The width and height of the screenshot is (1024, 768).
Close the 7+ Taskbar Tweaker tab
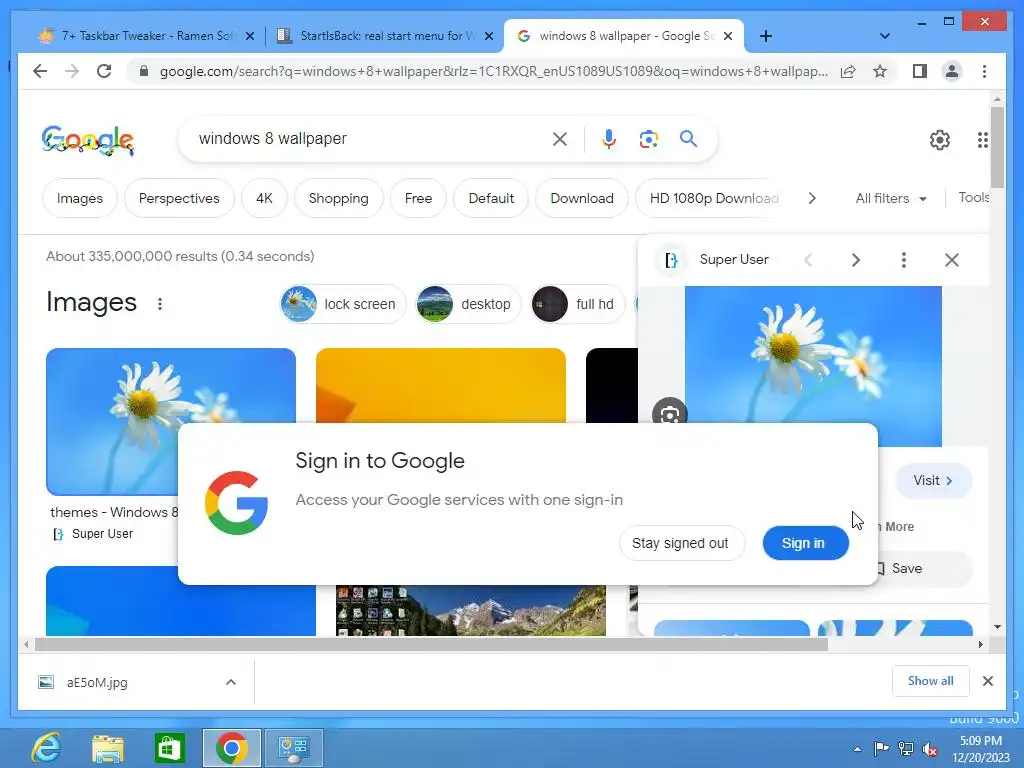coord(249,36)
